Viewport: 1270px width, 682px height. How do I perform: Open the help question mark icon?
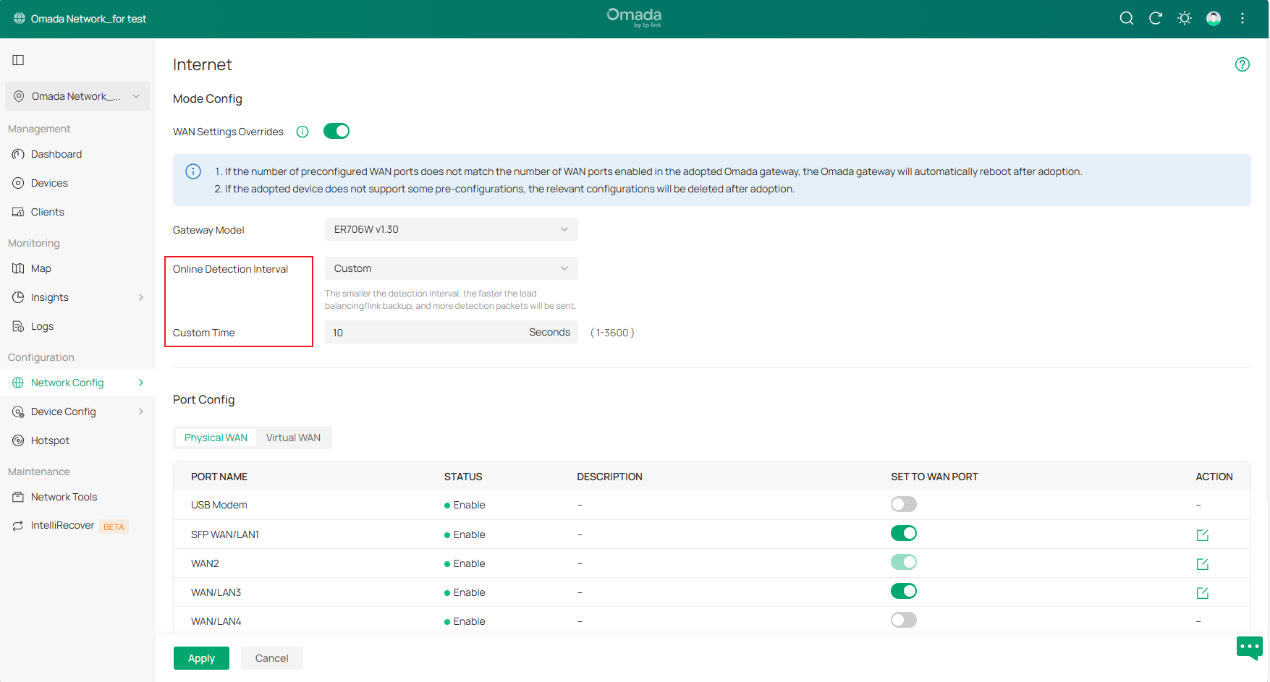1242,64
